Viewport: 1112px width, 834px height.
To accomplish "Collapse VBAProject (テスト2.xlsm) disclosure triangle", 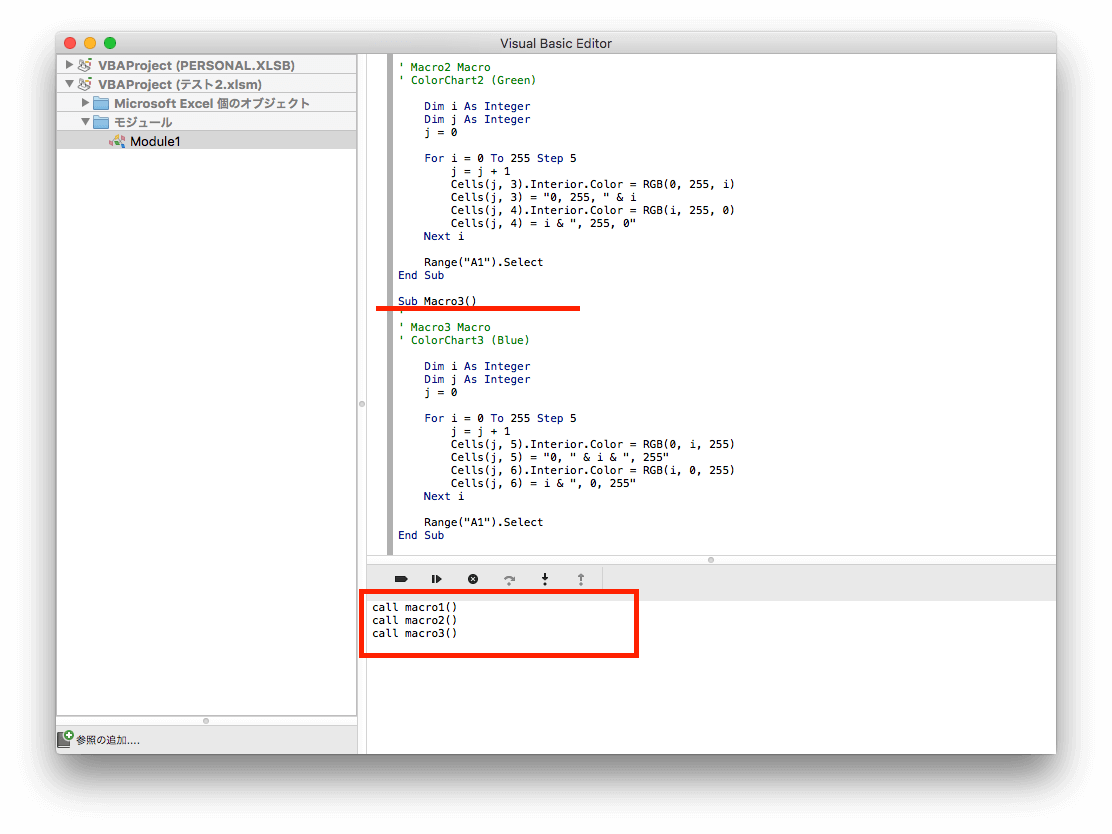I will pos(69,84).
